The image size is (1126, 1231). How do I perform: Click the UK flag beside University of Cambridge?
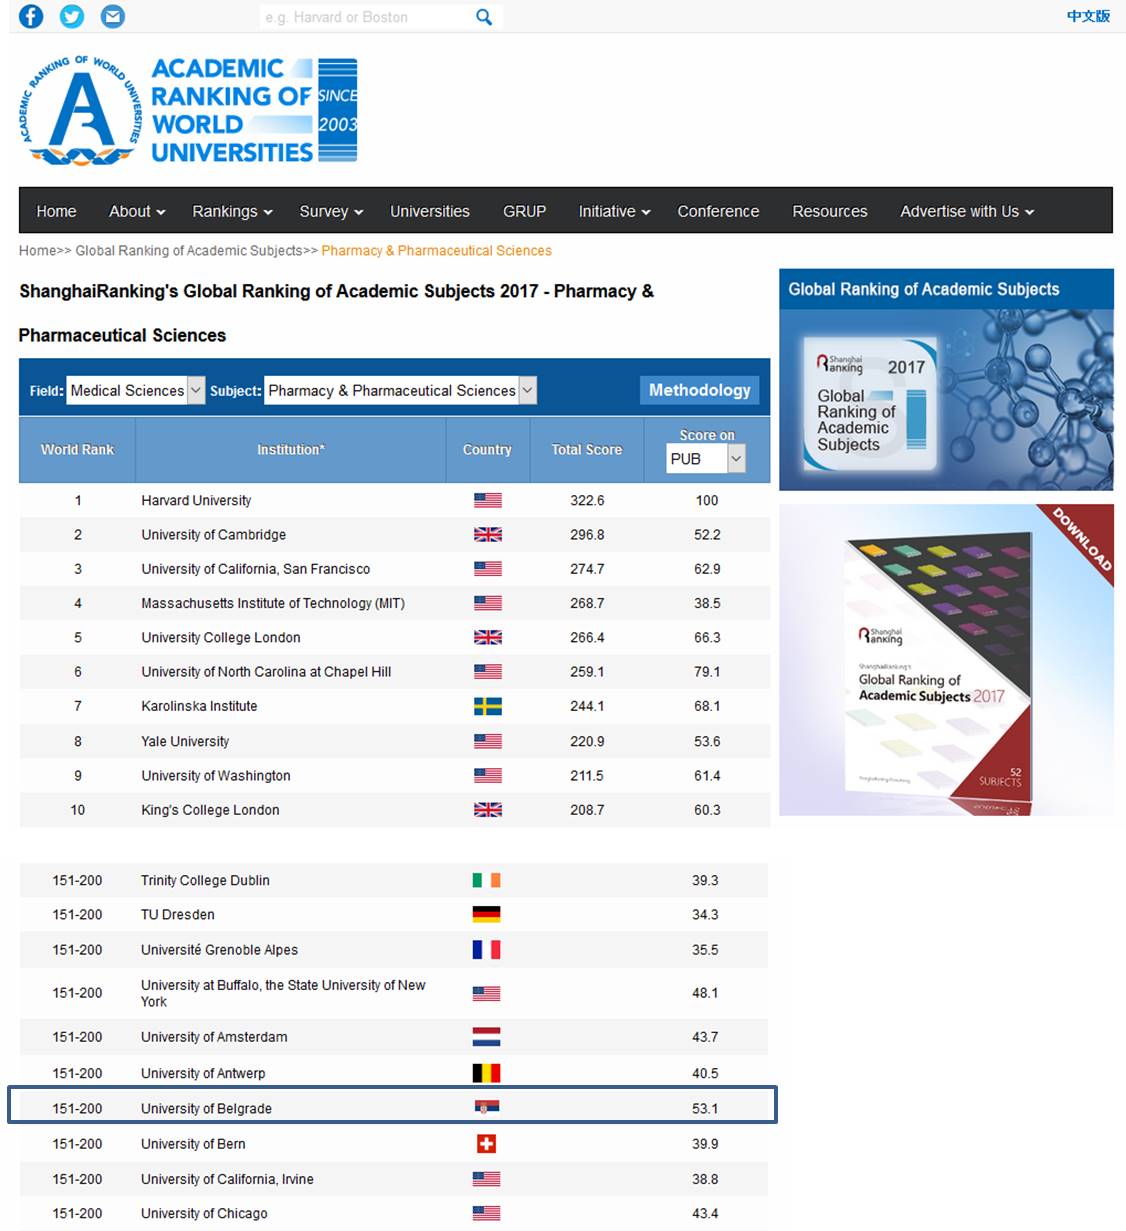[488, 535]
